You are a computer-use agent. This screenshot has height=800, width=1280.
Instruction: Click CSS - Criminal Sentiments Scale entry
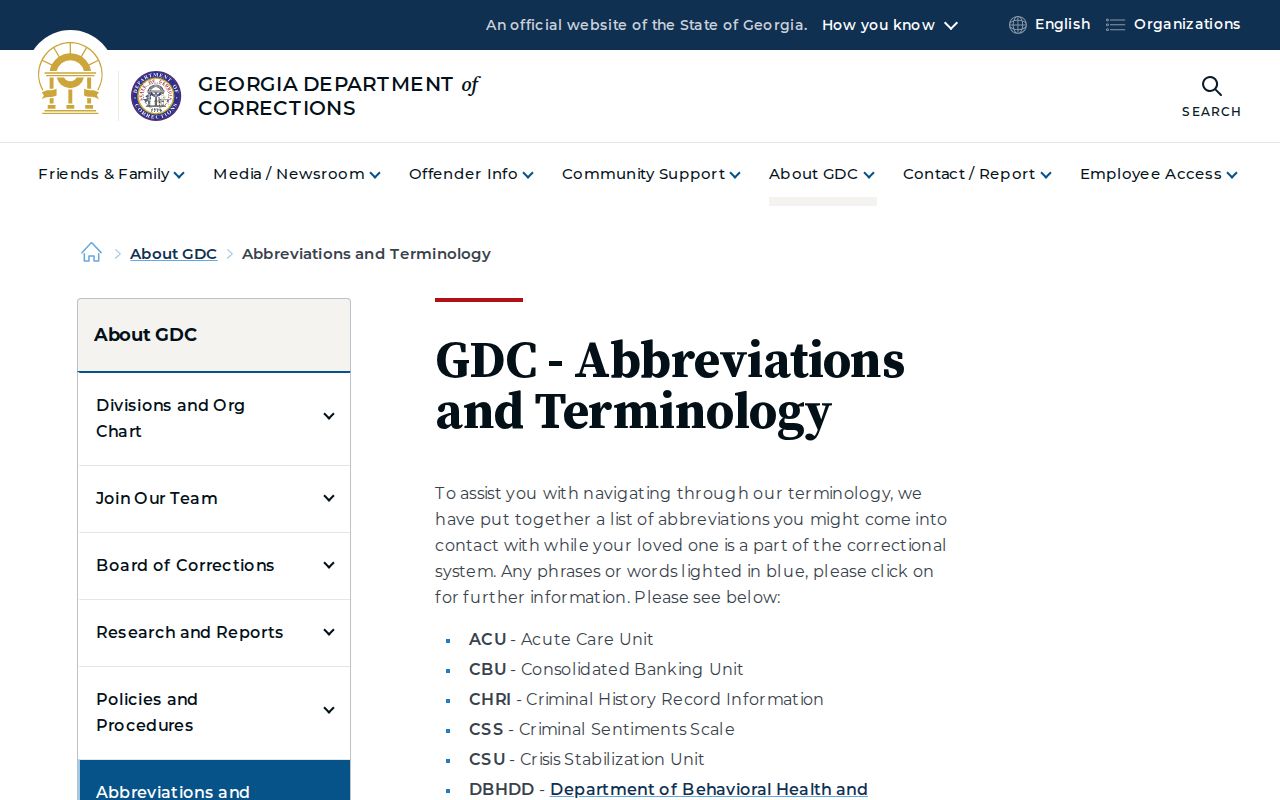tap(602, 729)
